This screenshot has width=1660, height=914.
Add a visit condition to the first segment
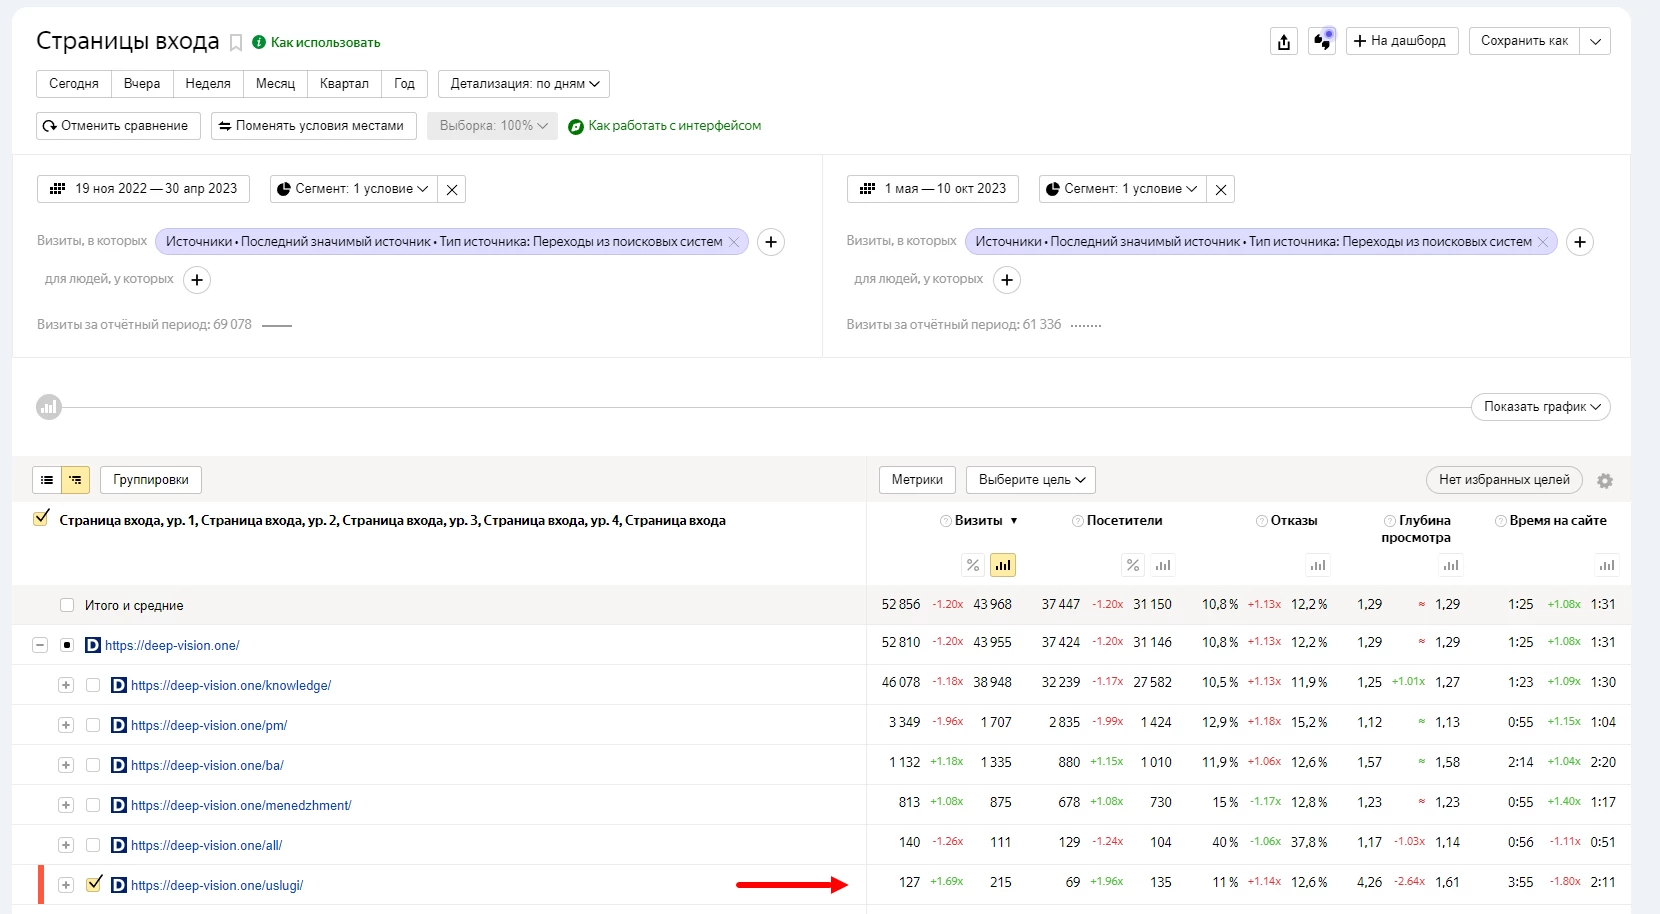[x=771, y=242]
